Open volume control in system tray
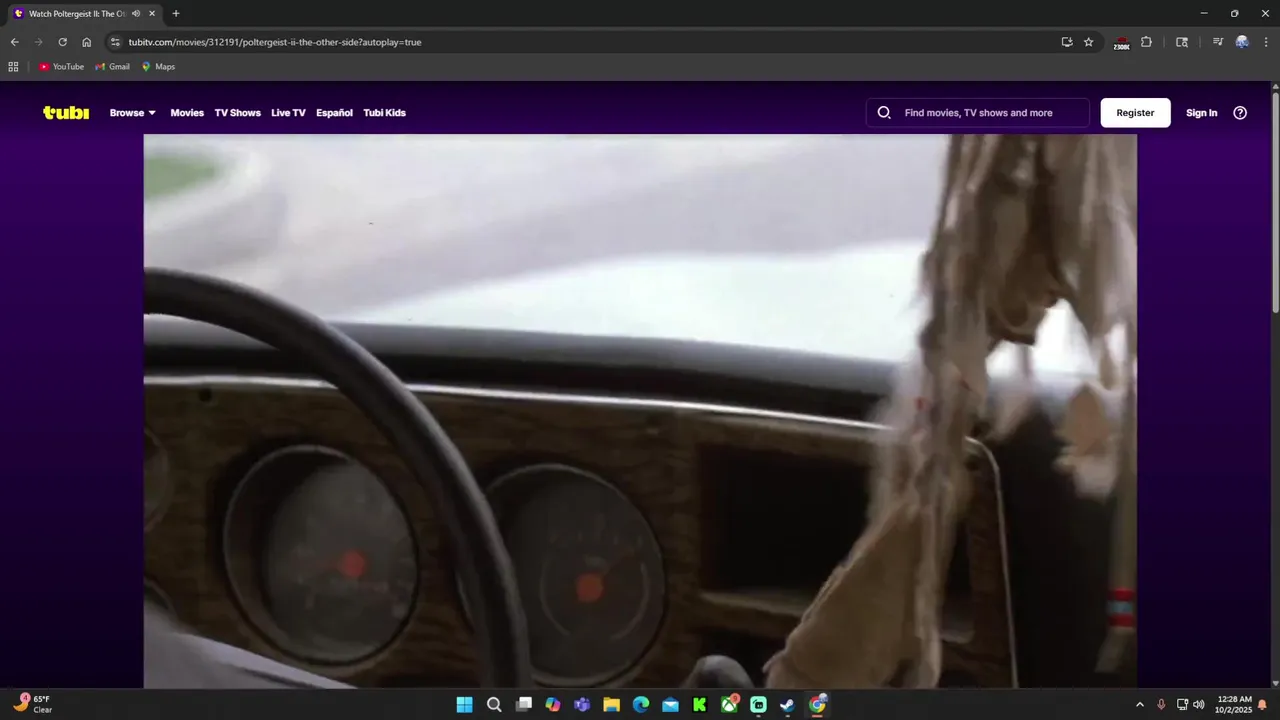Screen dimensions: 1280x720 [x=1198, y=705]
